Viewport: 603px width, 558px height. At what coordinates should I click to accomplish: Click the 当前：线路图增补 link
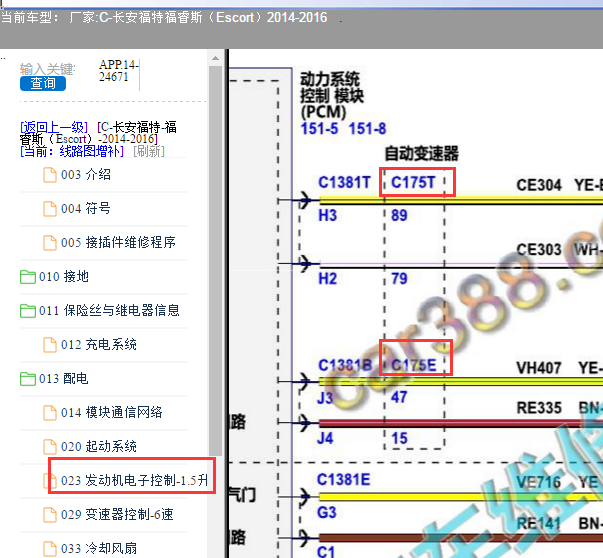click(72, 151)
